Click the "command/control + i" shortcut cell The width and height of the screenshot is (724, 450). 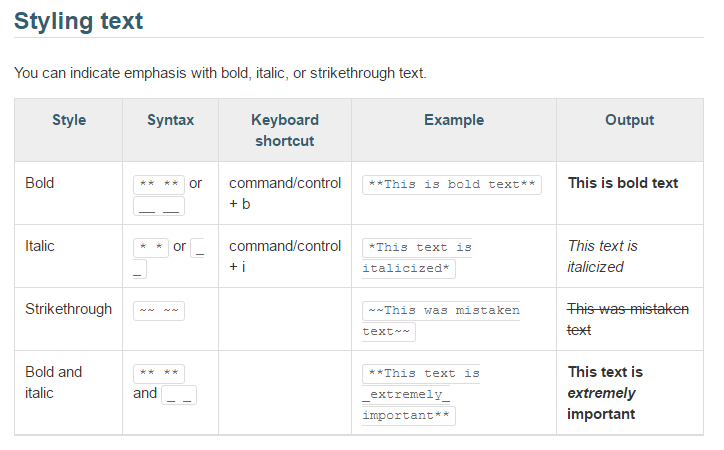pos(284,256)
